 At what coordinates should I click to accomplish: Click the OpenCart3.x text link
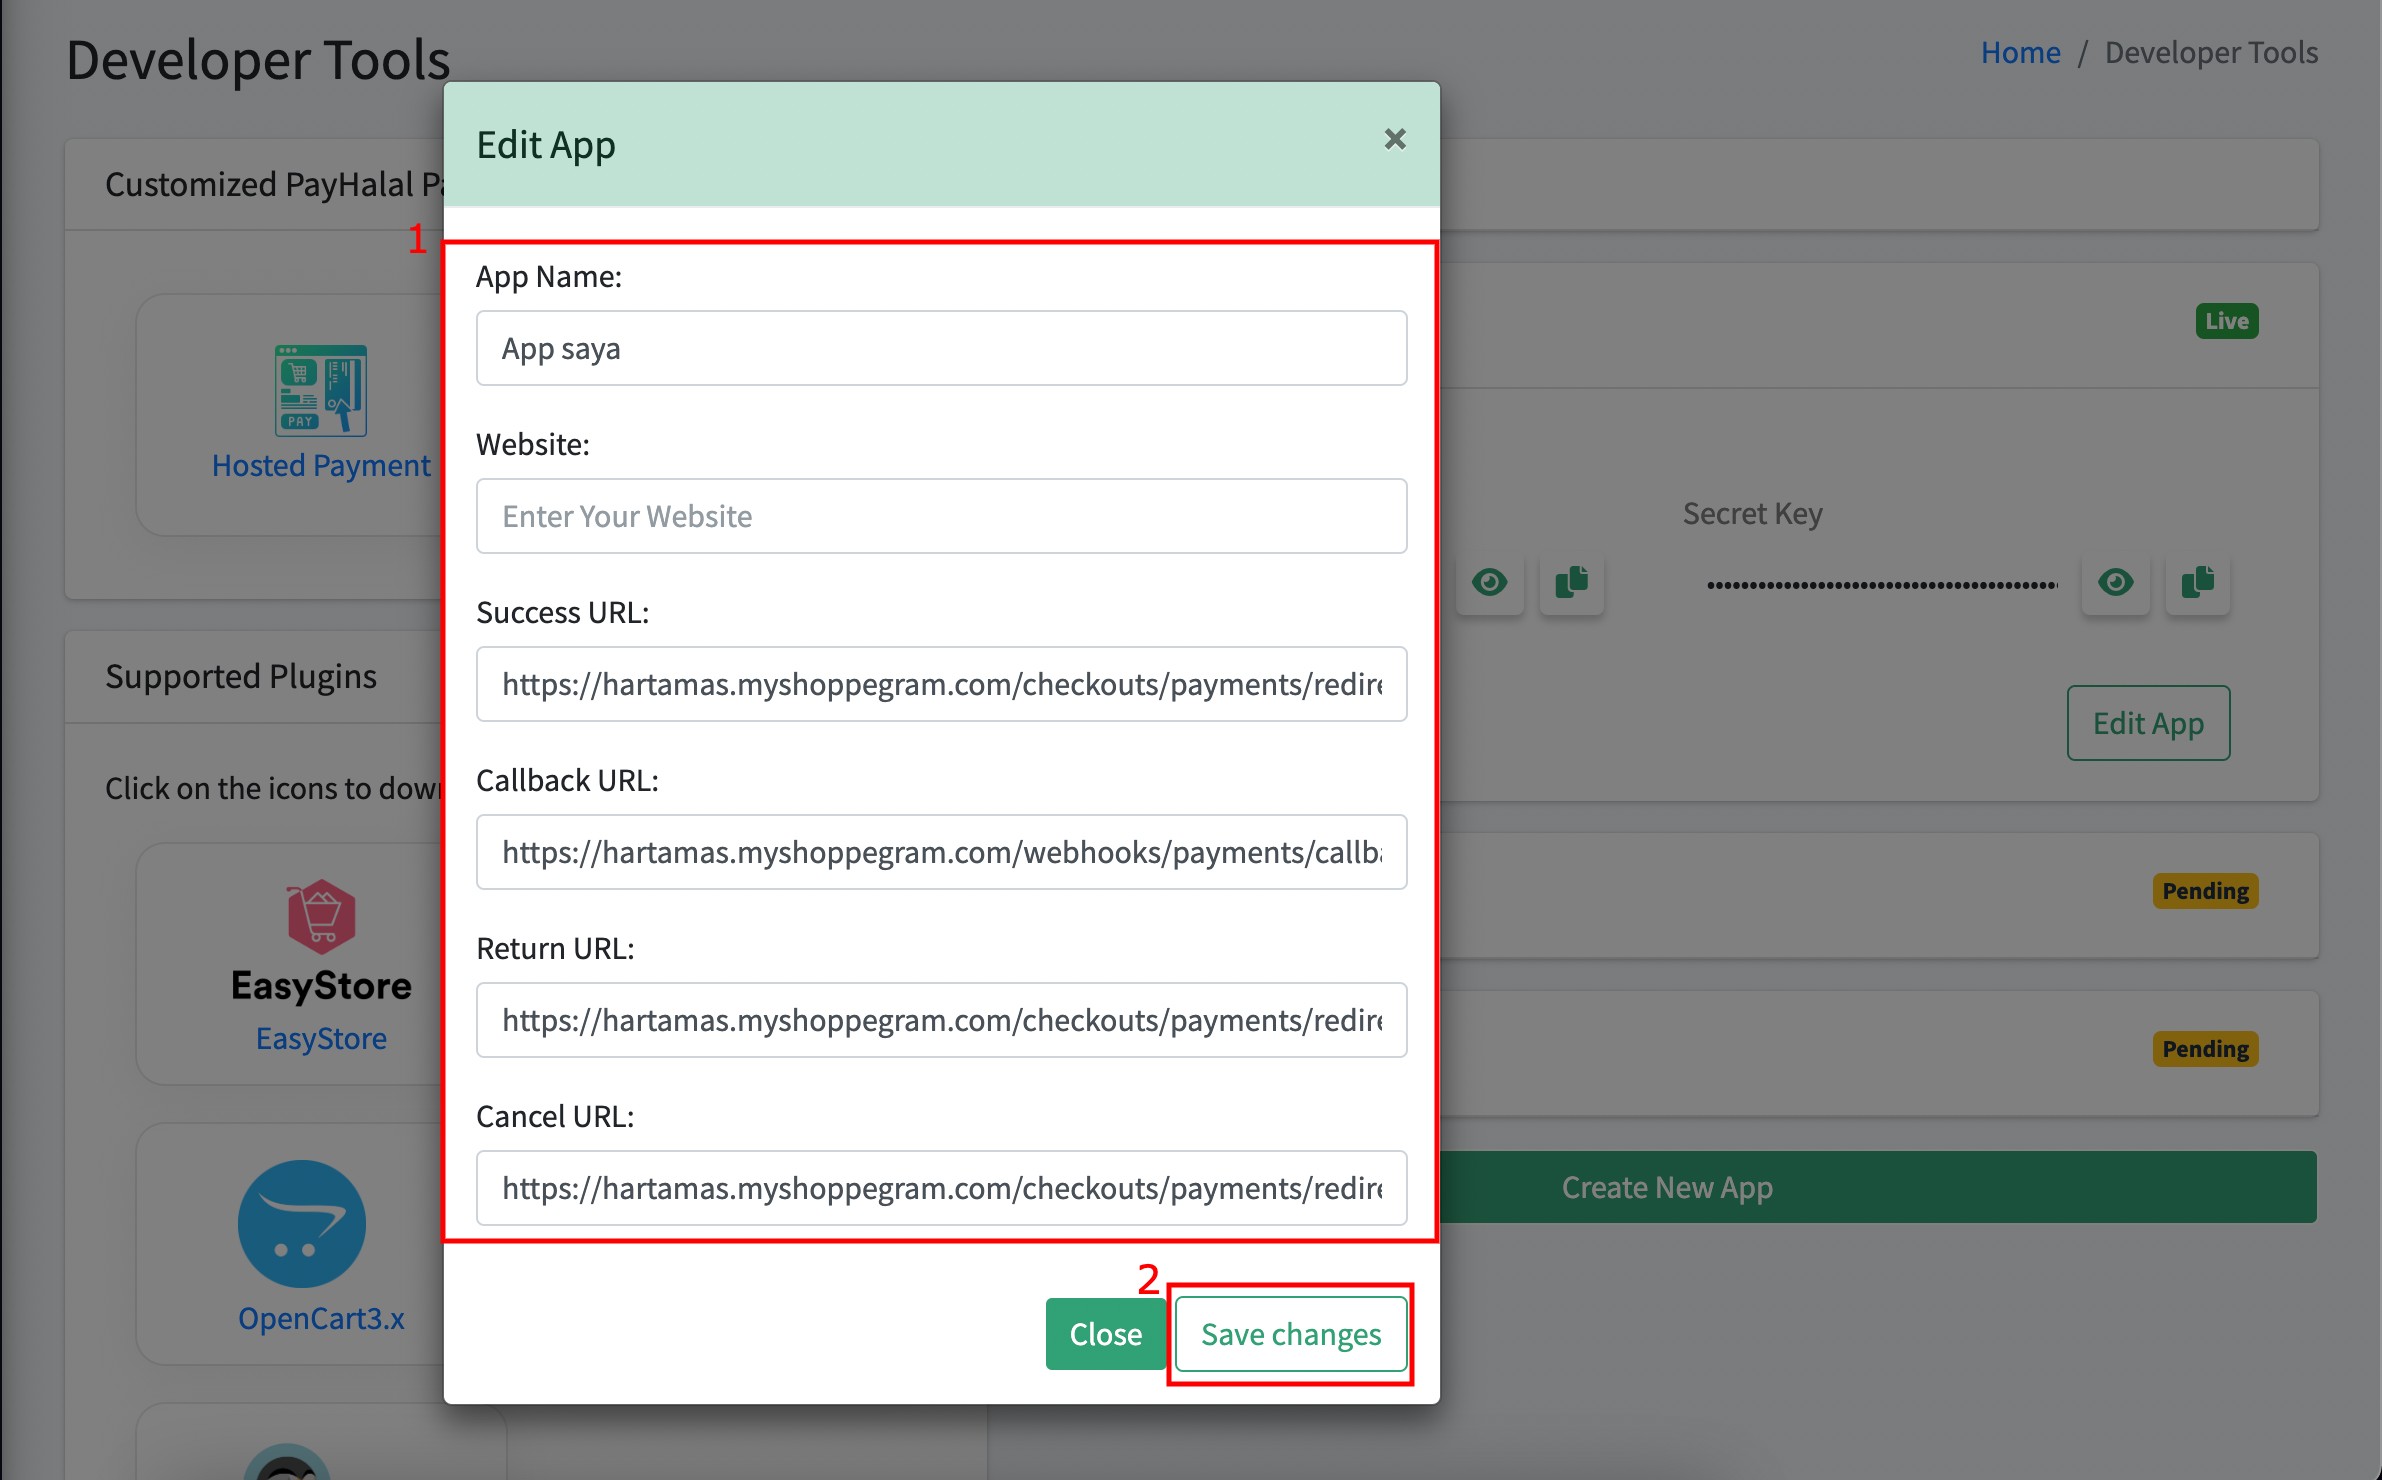coord(321,1318)
